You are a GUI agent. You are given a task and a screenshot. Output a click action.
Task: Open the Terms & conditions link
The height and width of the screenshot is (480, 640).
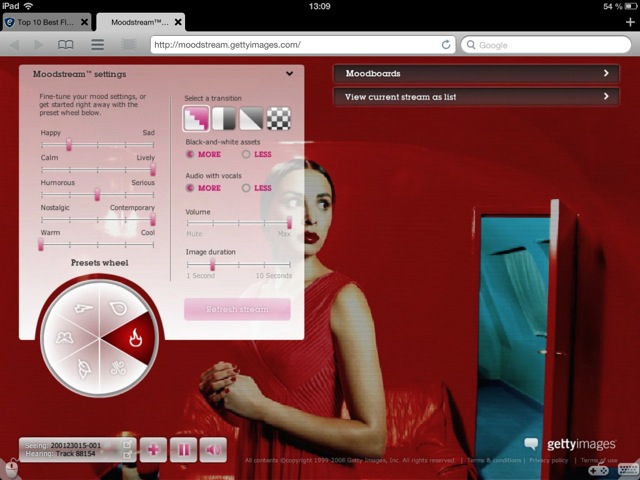pos(494,460)
